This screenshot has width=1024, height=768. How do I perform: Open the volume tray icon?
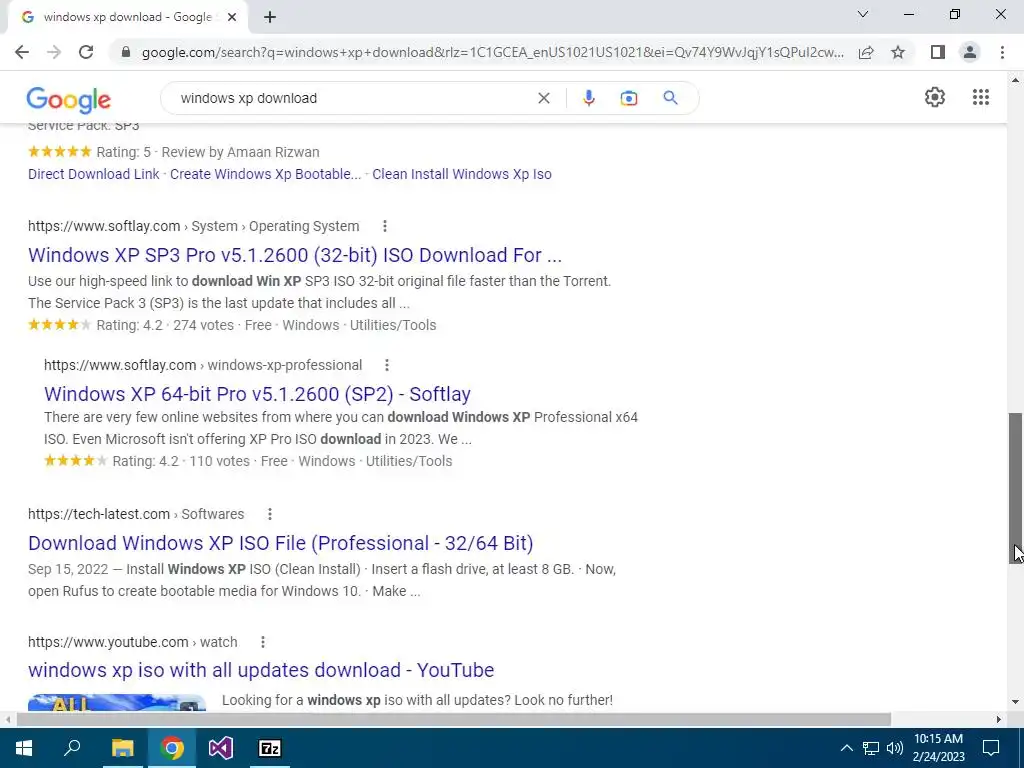pos(895,748)
